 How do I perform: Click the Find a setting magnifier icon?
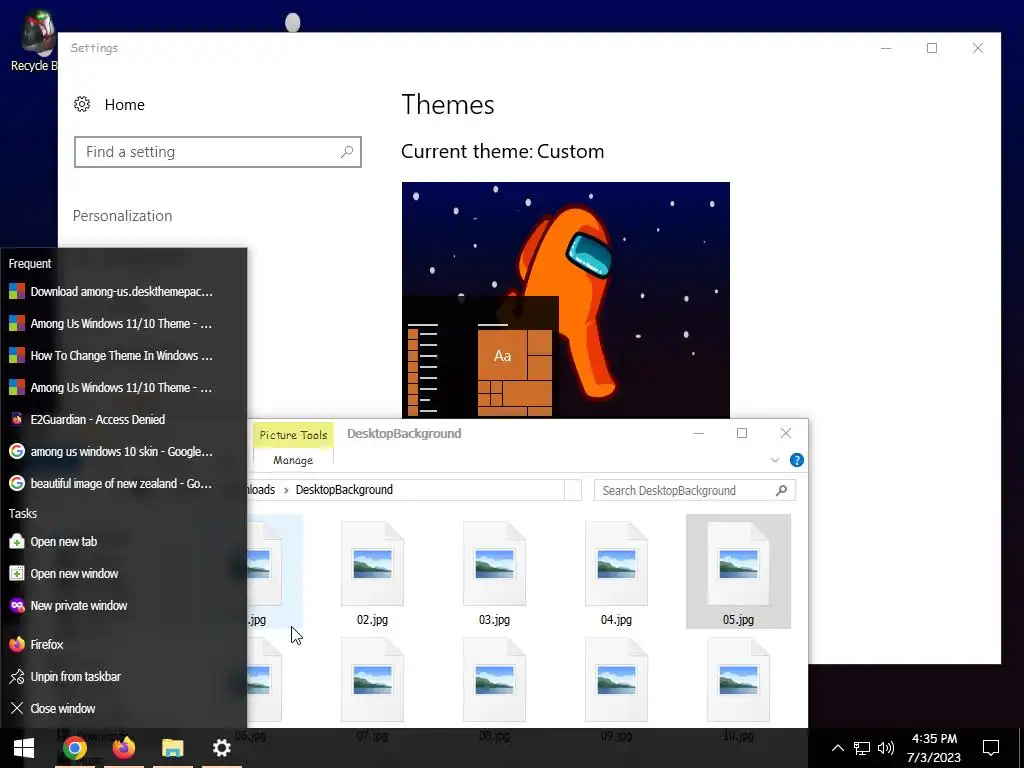pyautogui.click(x=347, y=152)
